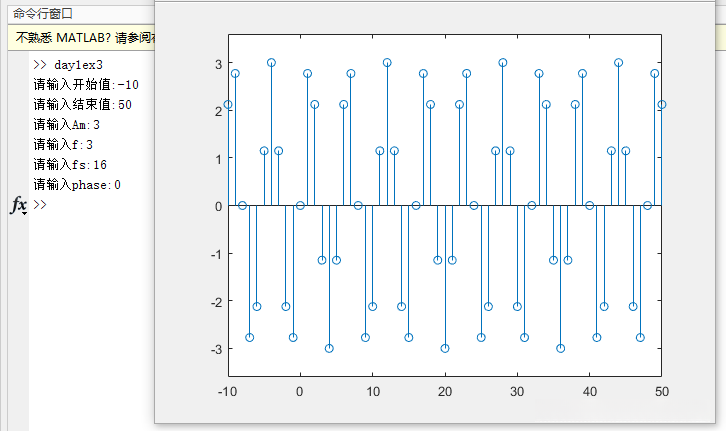This screenshot has height=431, width=726.
Task: Click the y-axis tick label 3
Action: pos(219,64)
